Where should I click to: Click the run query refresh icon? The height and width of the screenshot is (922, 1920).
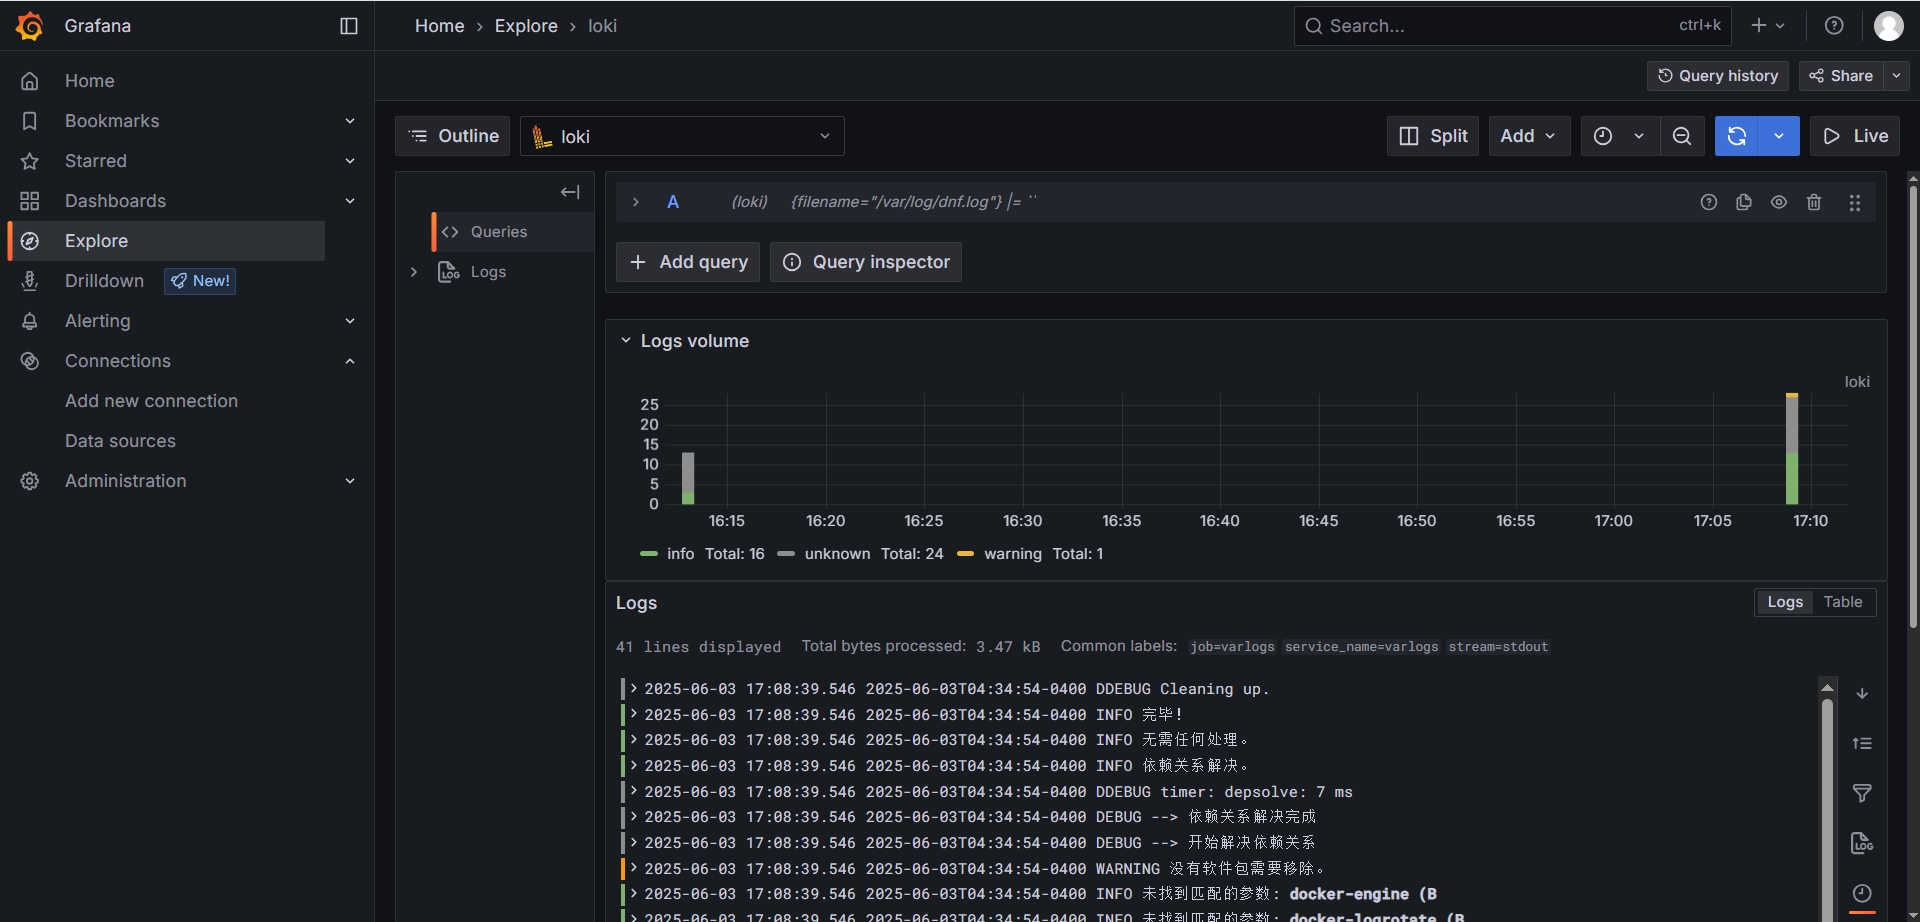[x=1737, y=136]
